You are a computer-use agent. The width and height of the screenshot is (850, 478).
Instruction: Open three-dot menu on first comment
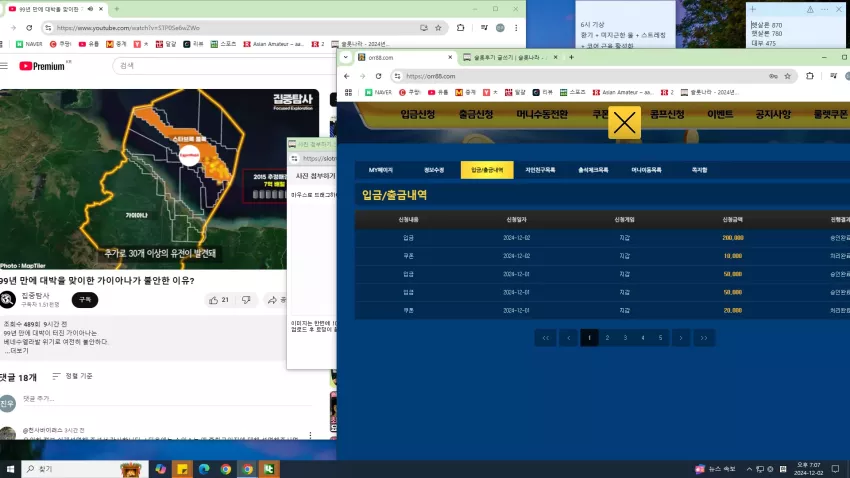(310, 435)
